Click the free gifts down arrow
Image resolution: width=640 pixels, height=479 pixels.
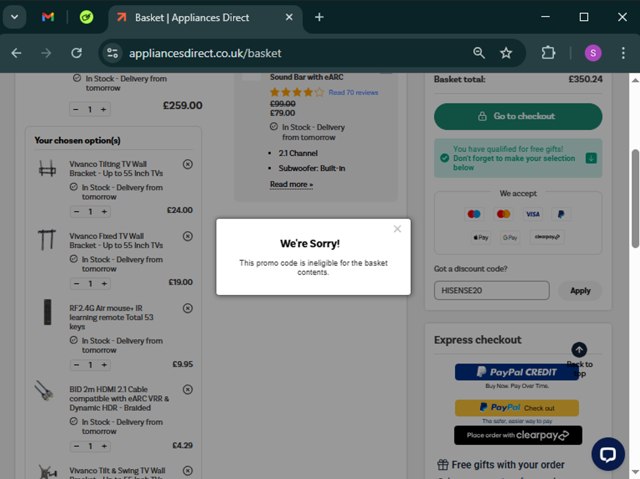pyautogui.click(x=591, y=158)
